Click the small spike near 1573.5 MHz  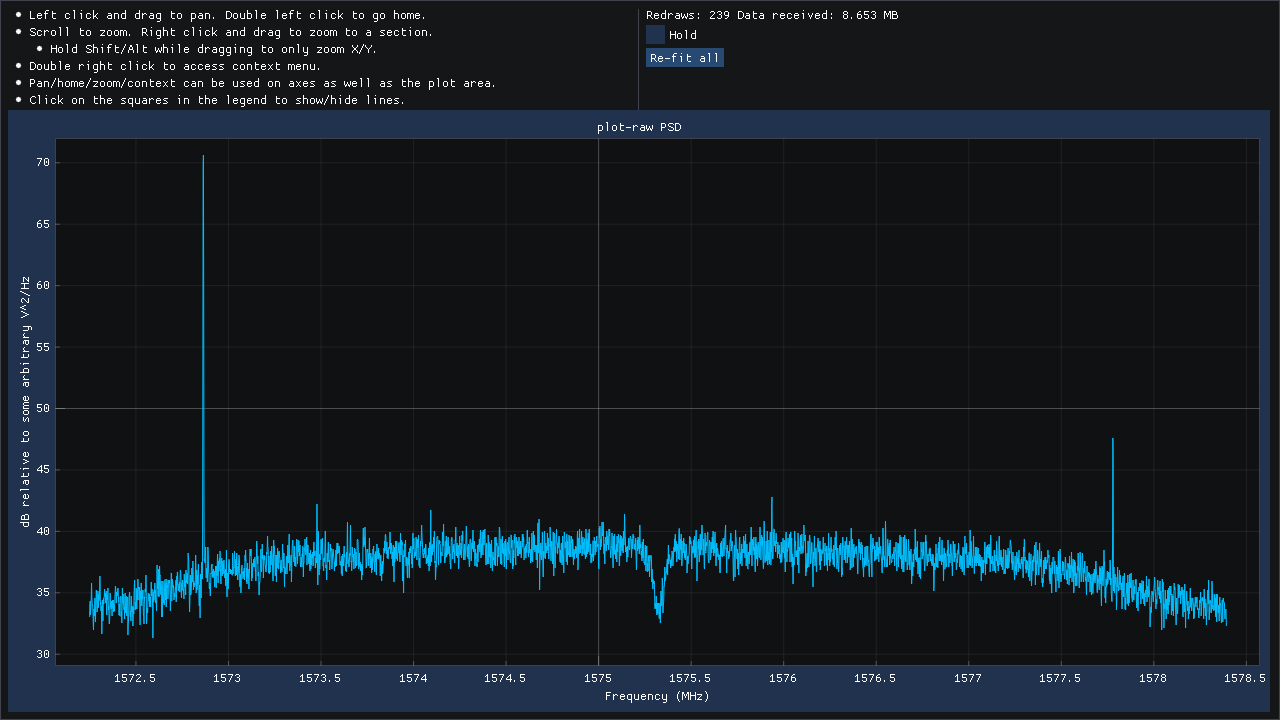317,506
